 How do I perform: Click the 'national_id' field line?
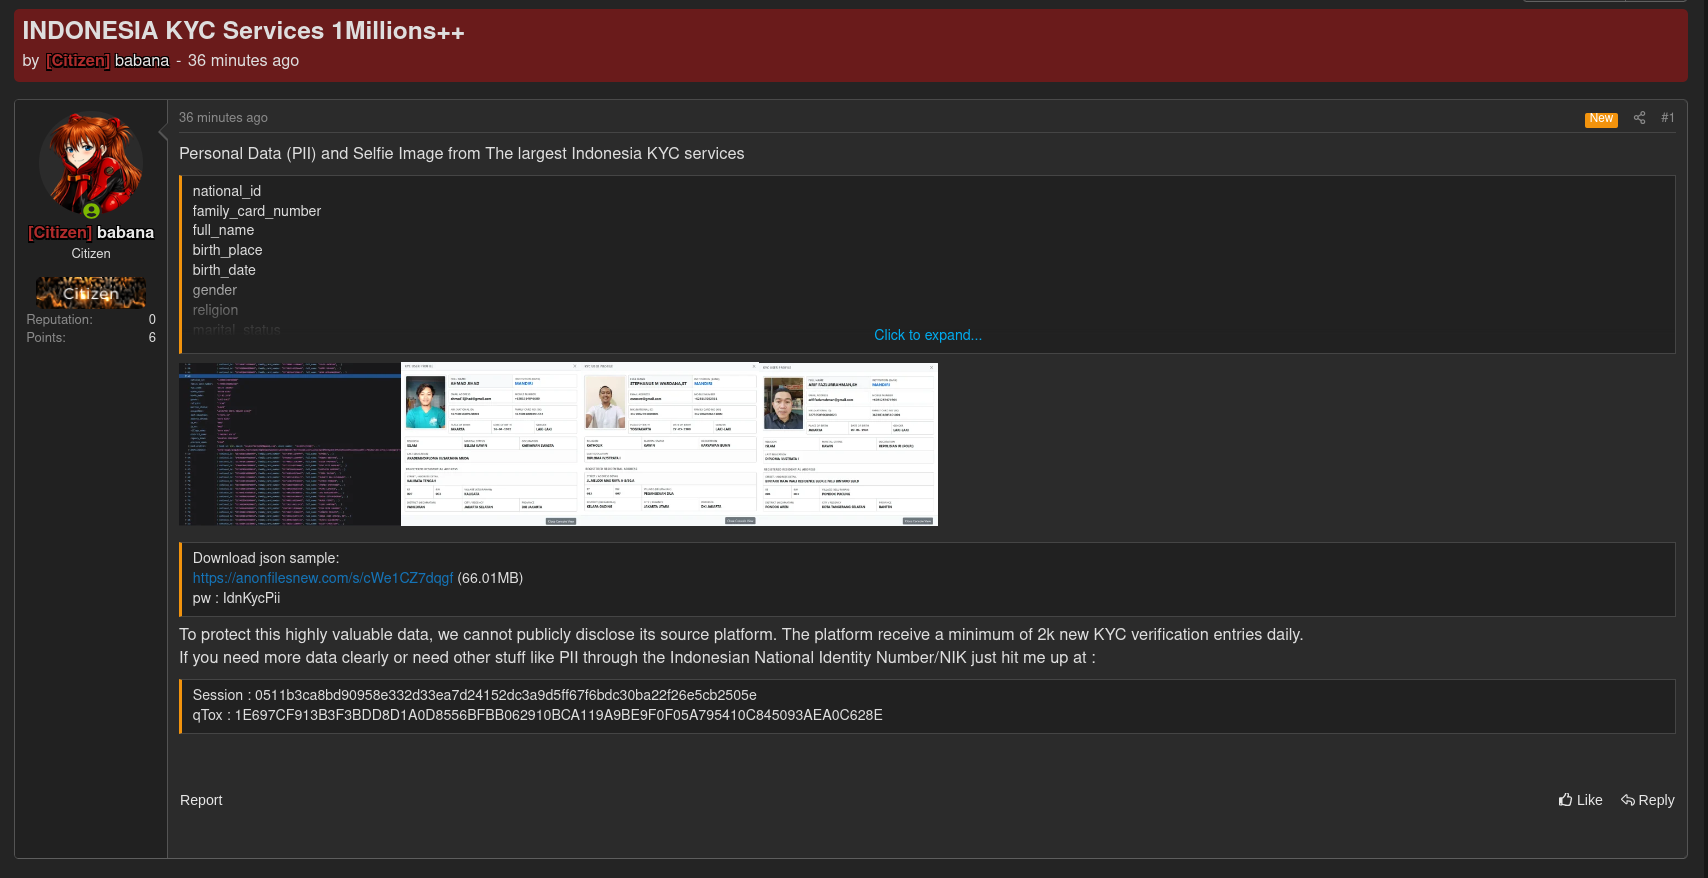(227, 191)
